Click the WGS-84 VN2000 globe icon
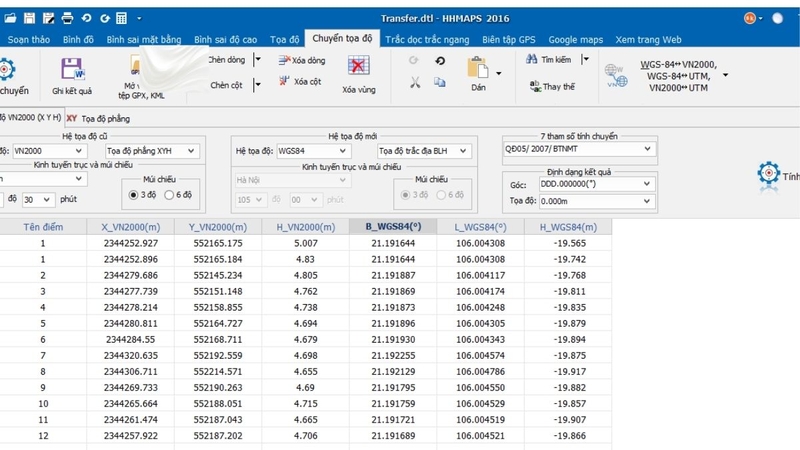This screenshot has height=450, width=800. [x=616, y=76]
